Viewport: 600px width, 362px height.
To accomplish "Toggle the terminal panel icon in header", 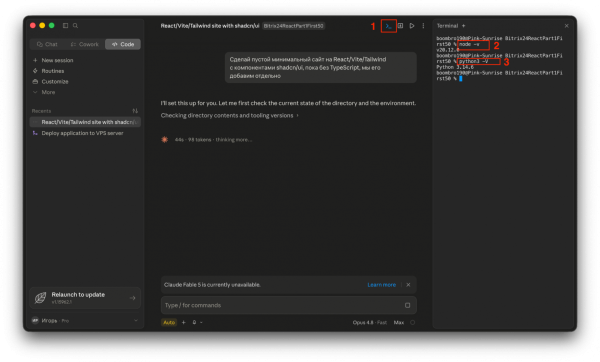I will [x=389, y=26].
